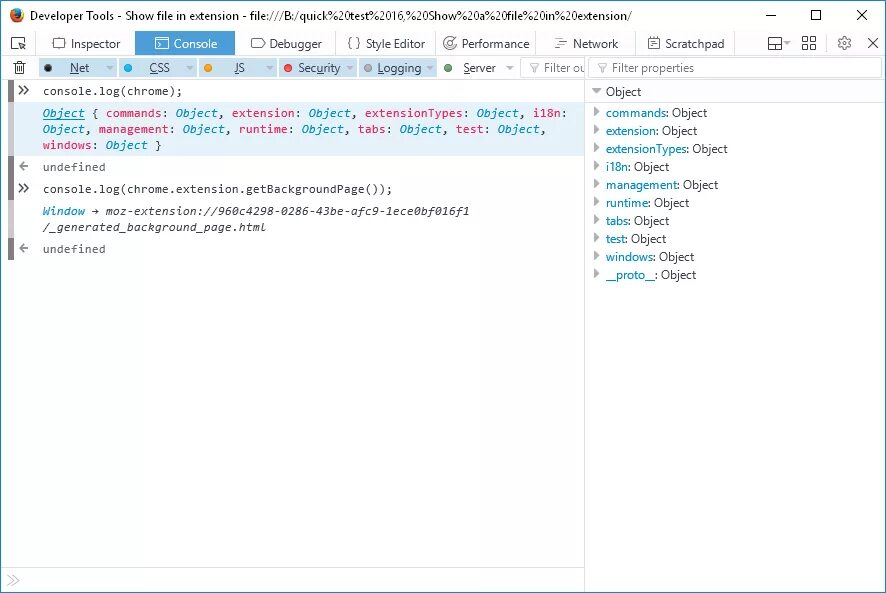Click the underlined Object link in output
Screen dimensions: 886x593
coord(63,113)
